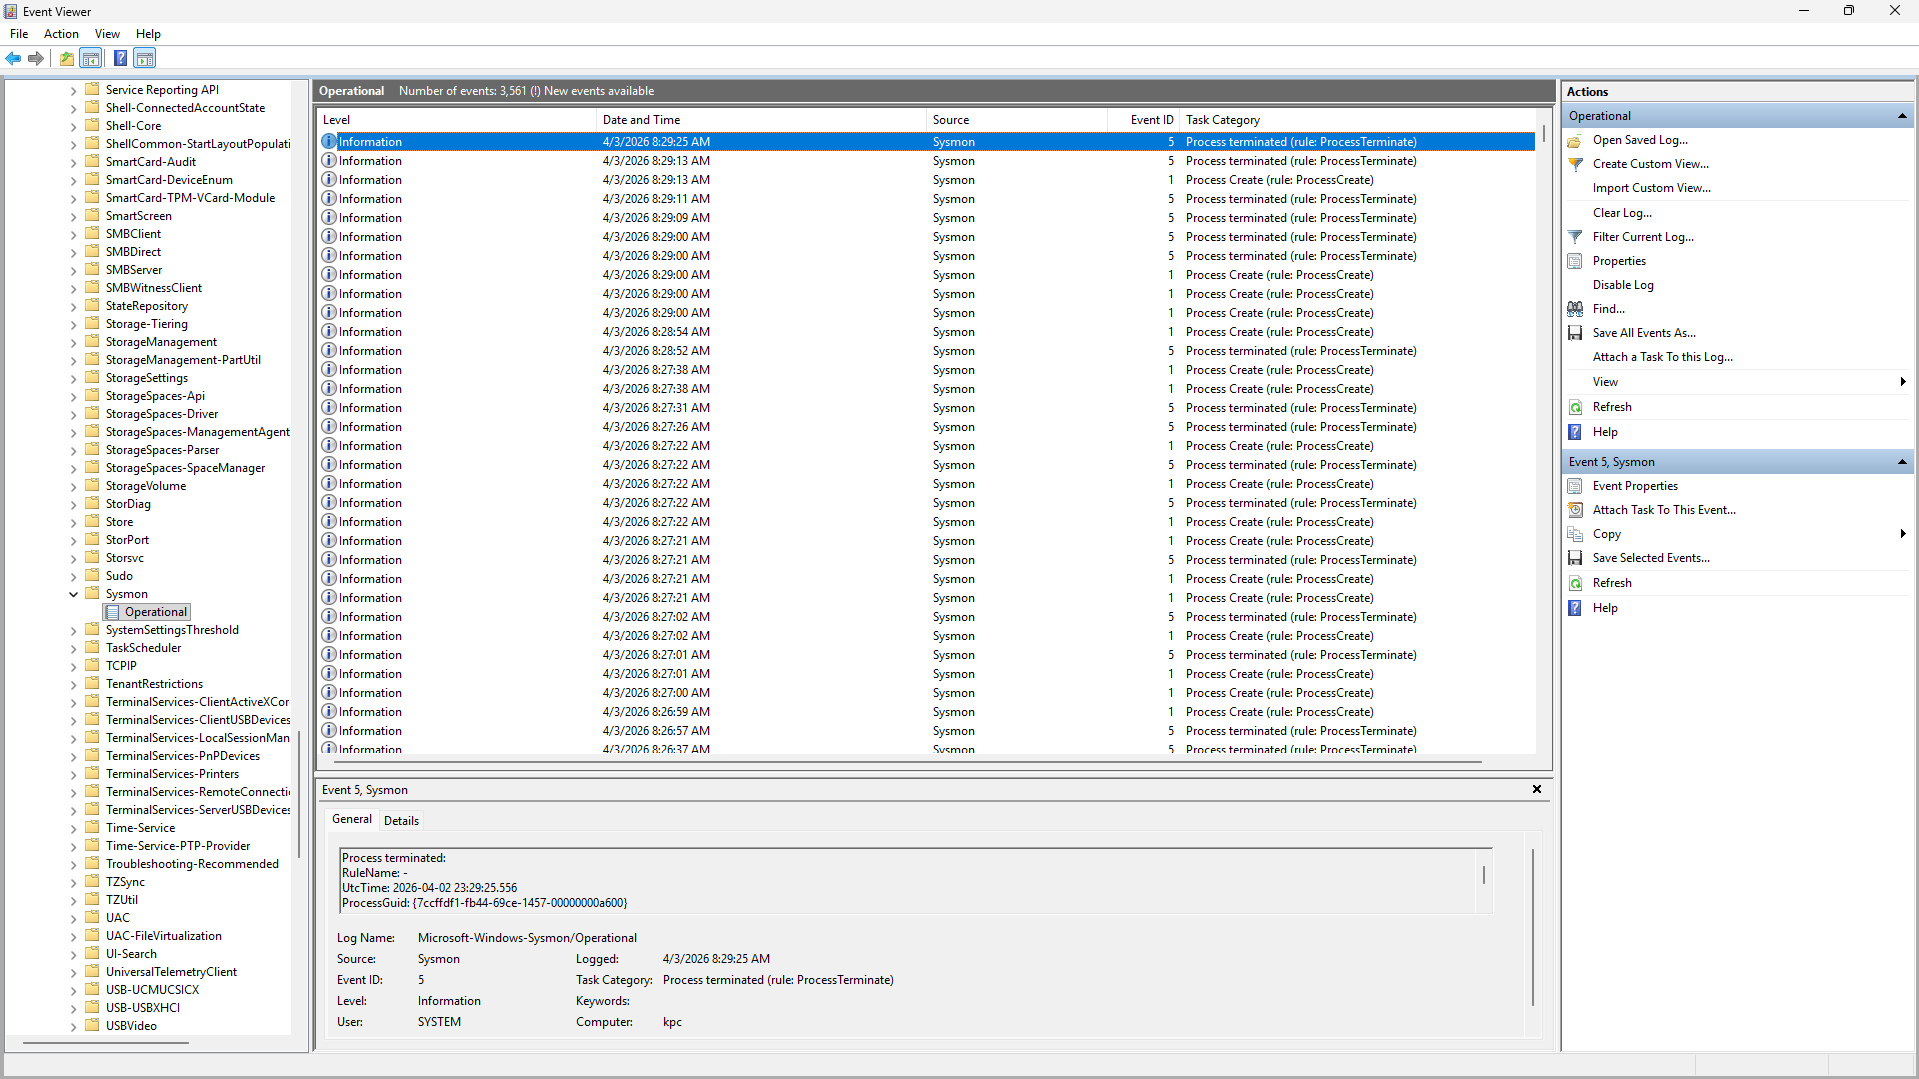Click the Up one level folder icon
The height and width of the screenshot is (1079, 1919).
pyautogui.click(x=66, y=58)
